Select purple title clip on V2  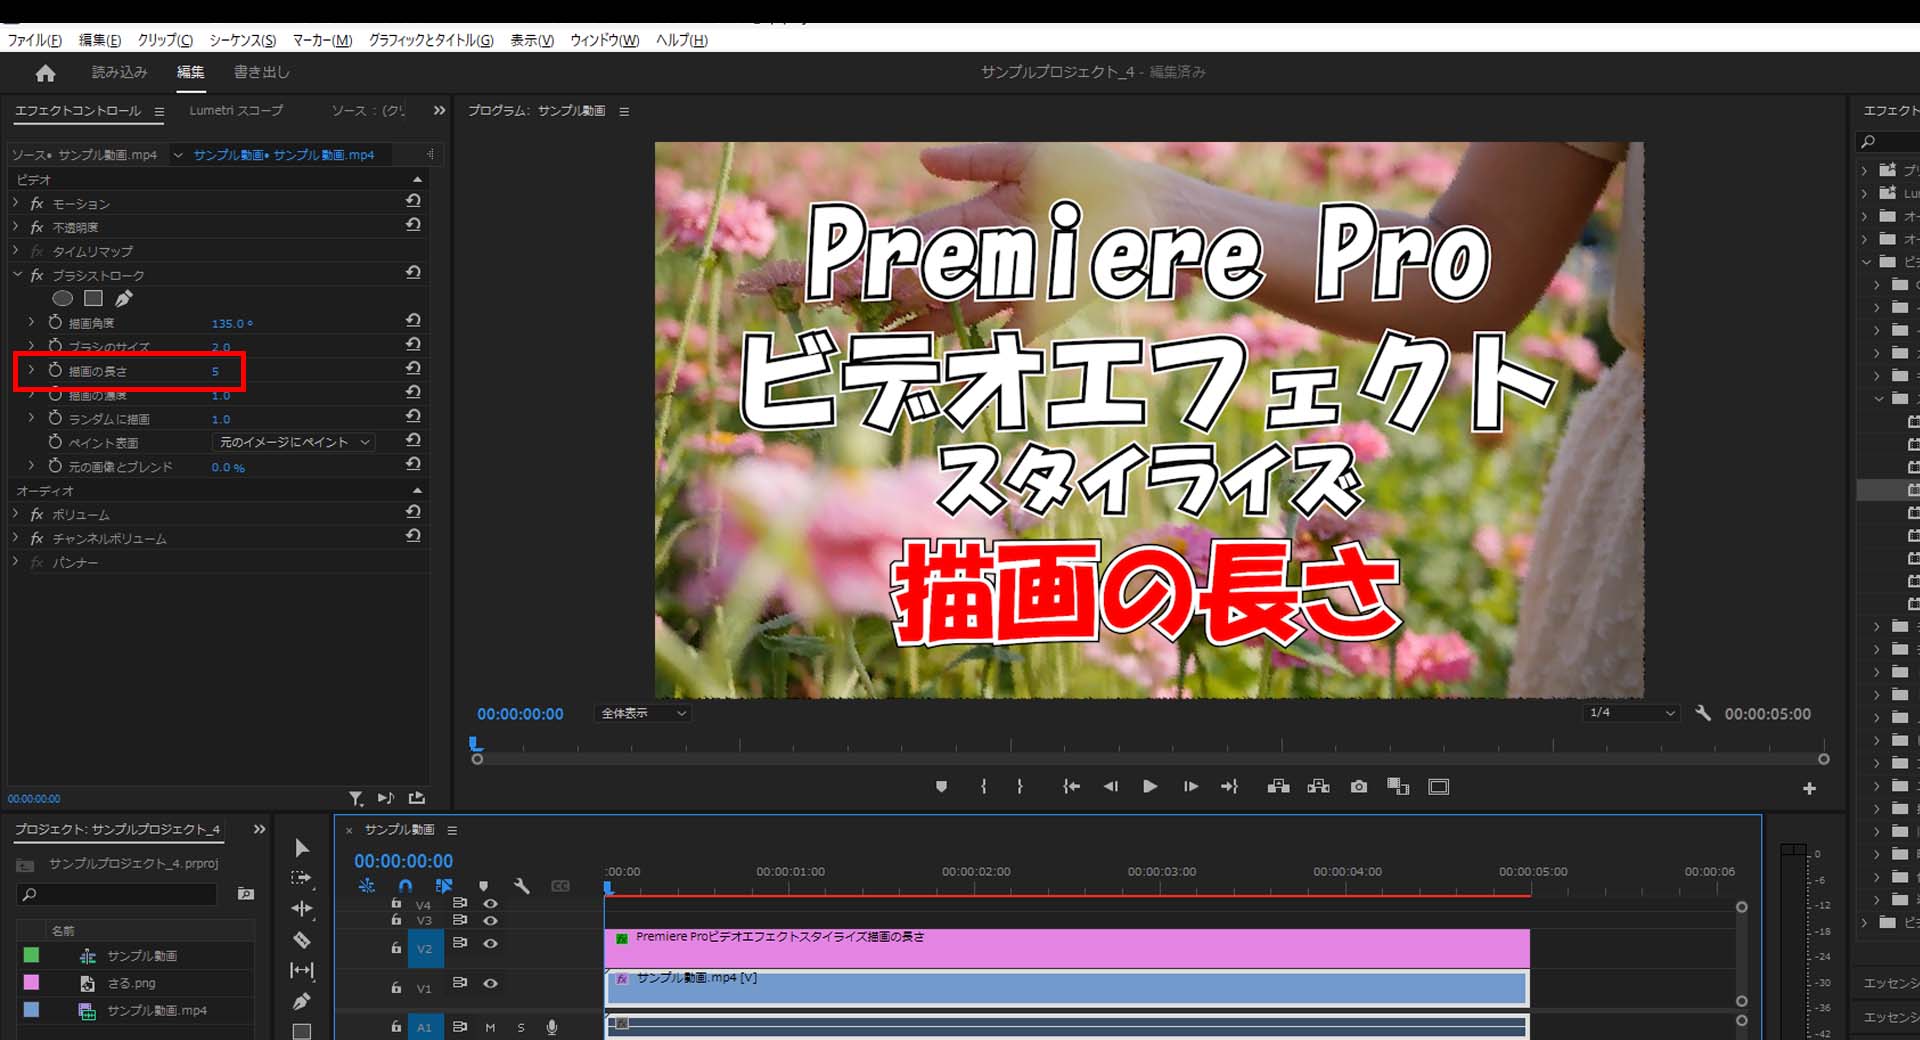(x=1067, y=947)
